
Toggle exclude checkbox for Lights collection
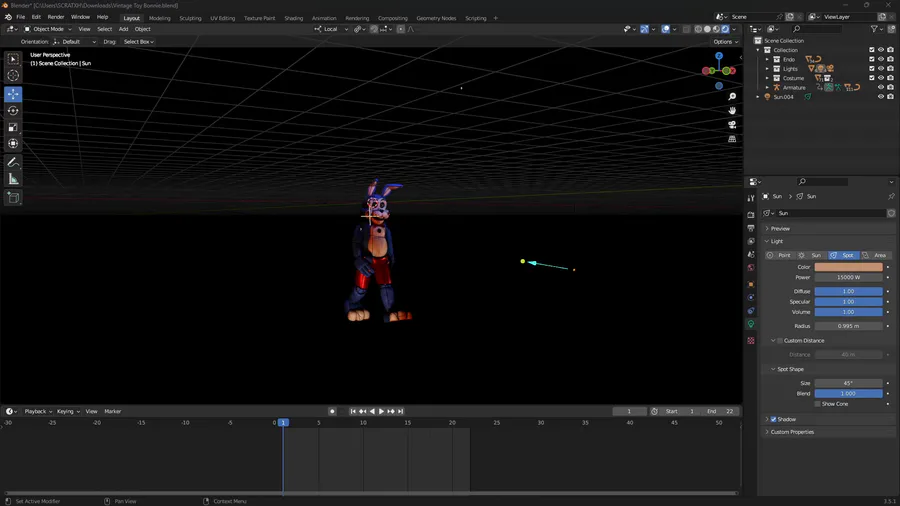tap(871, 68)
